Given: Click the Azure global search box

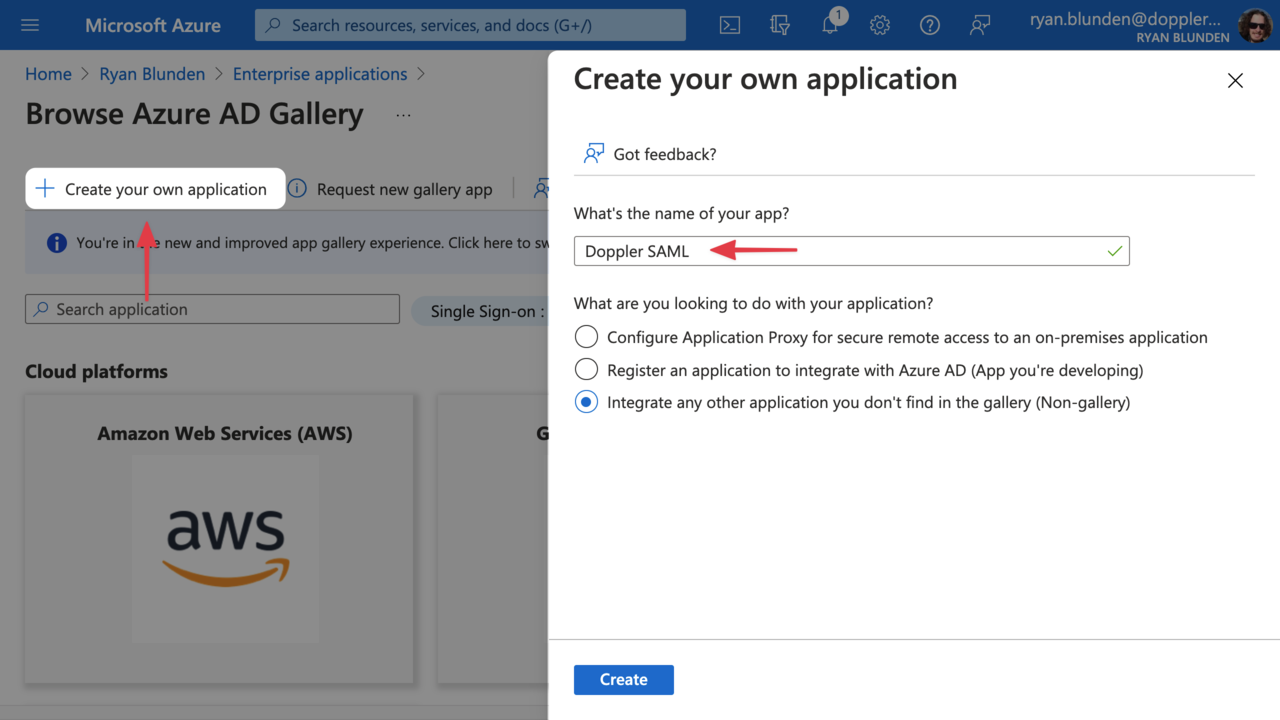Looking at the screenshot, I should [x=470, y=25].
